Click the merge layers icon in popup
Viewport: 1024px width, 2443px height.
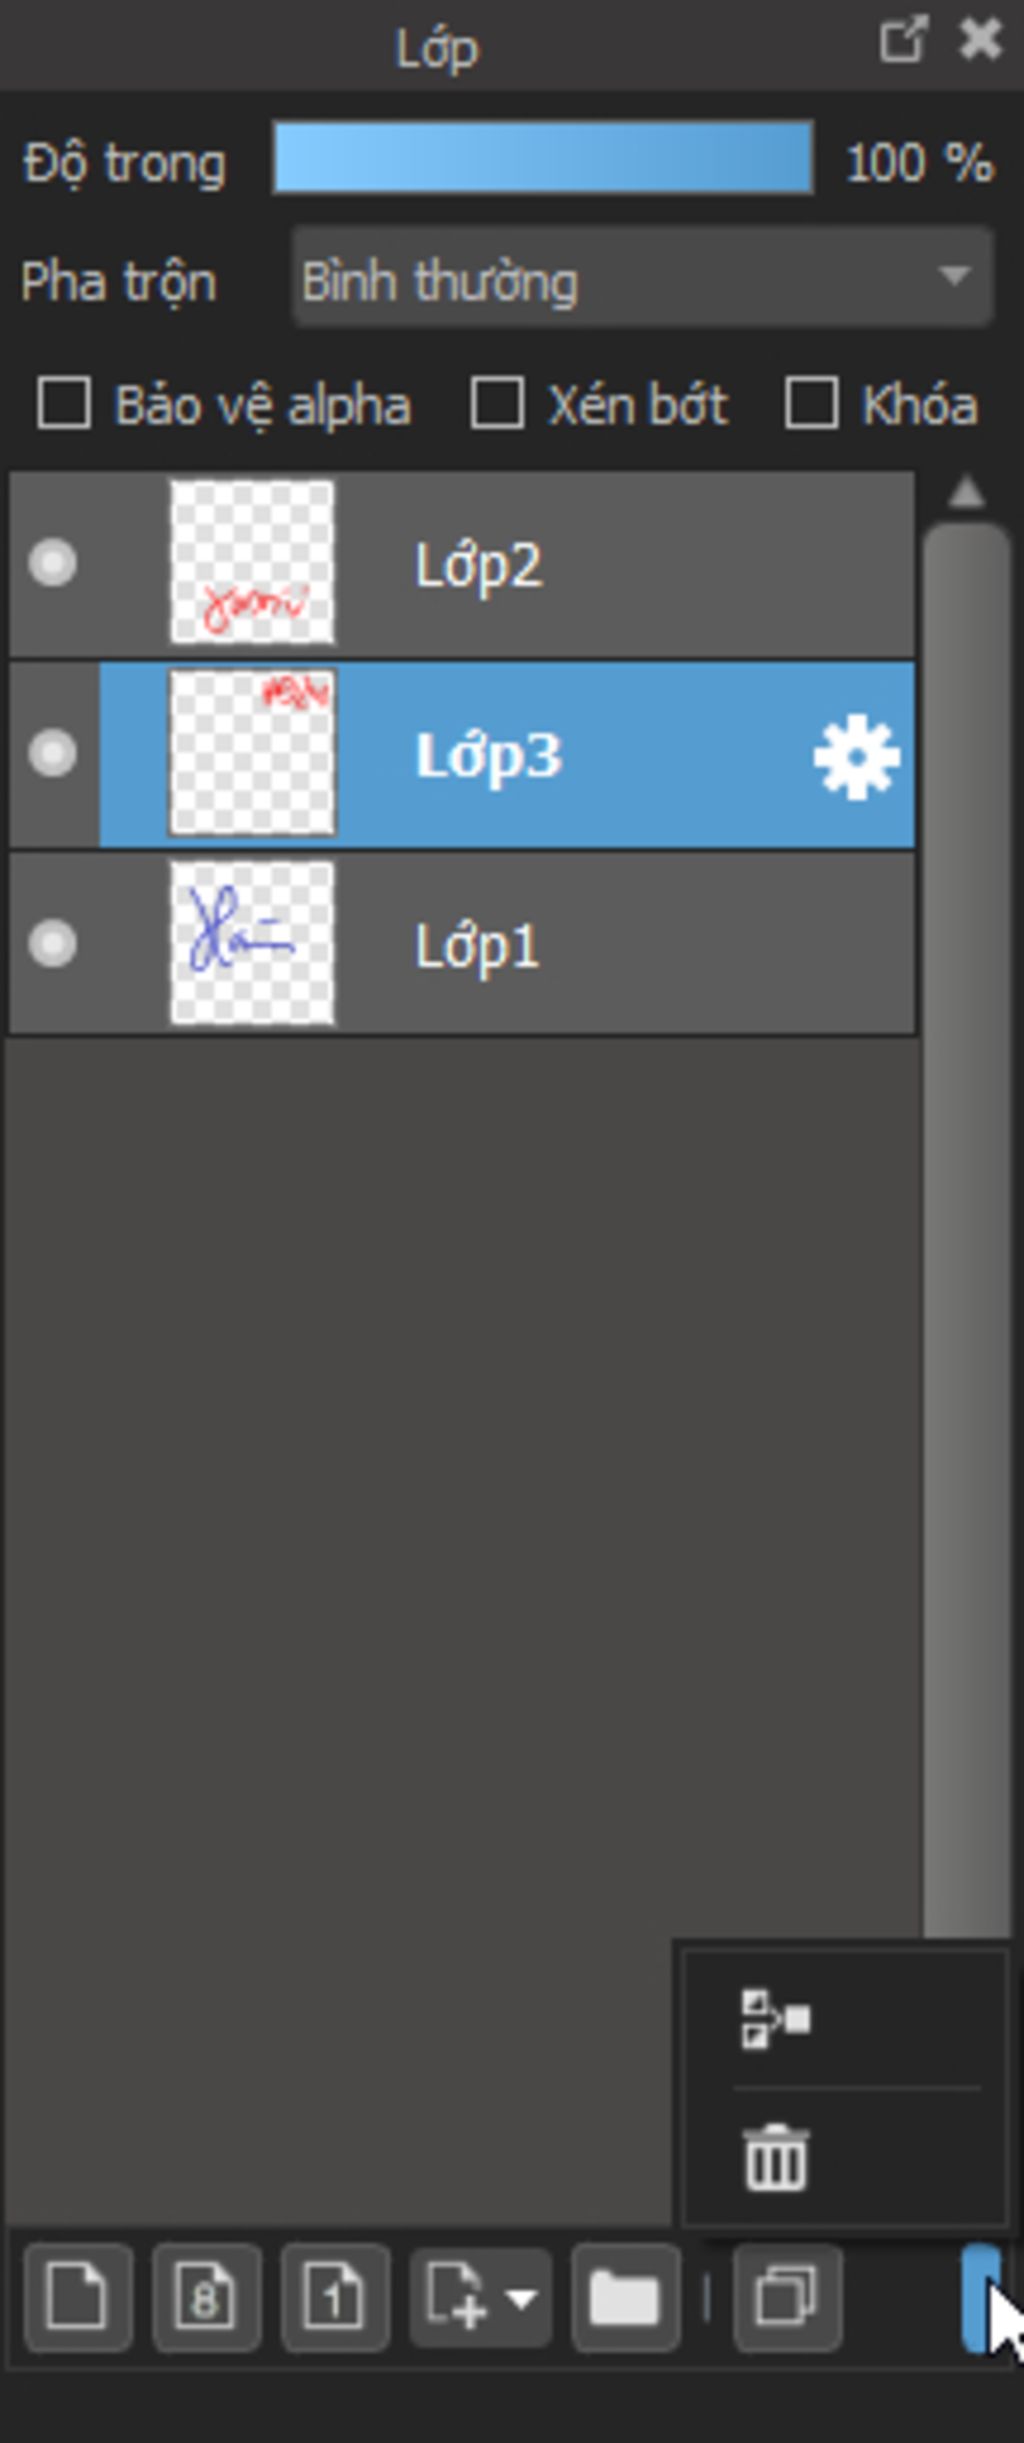775,2018
